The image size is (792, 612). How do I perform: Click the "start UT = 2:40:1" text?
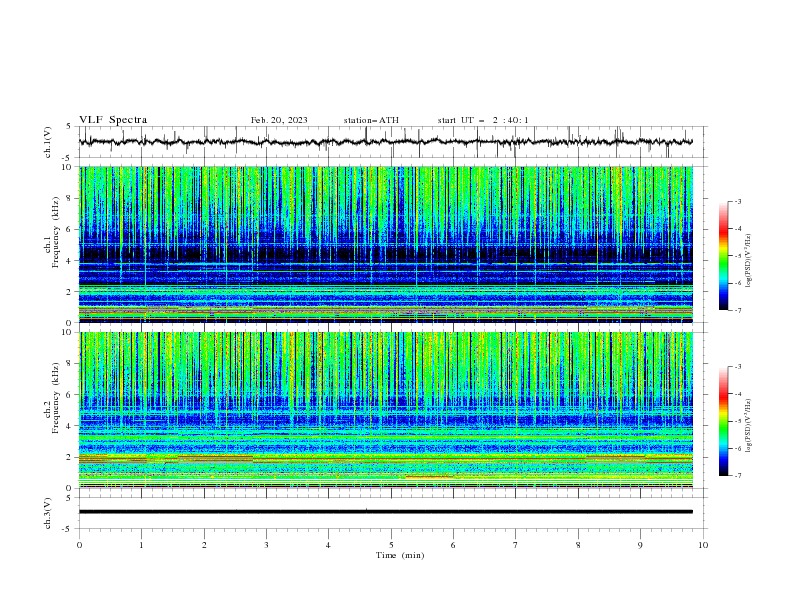pyautogui.click(x=483, y=120)
